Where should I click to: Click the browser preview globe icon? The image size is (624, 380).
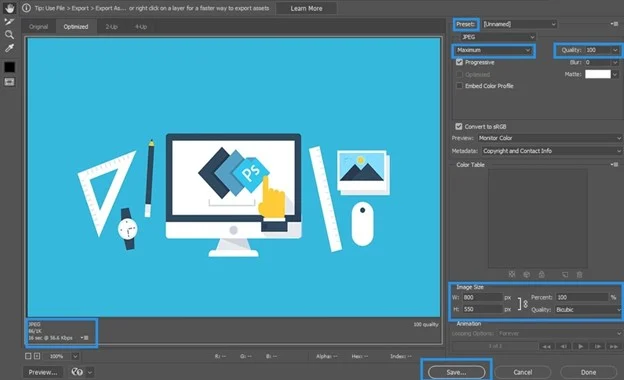77,372
